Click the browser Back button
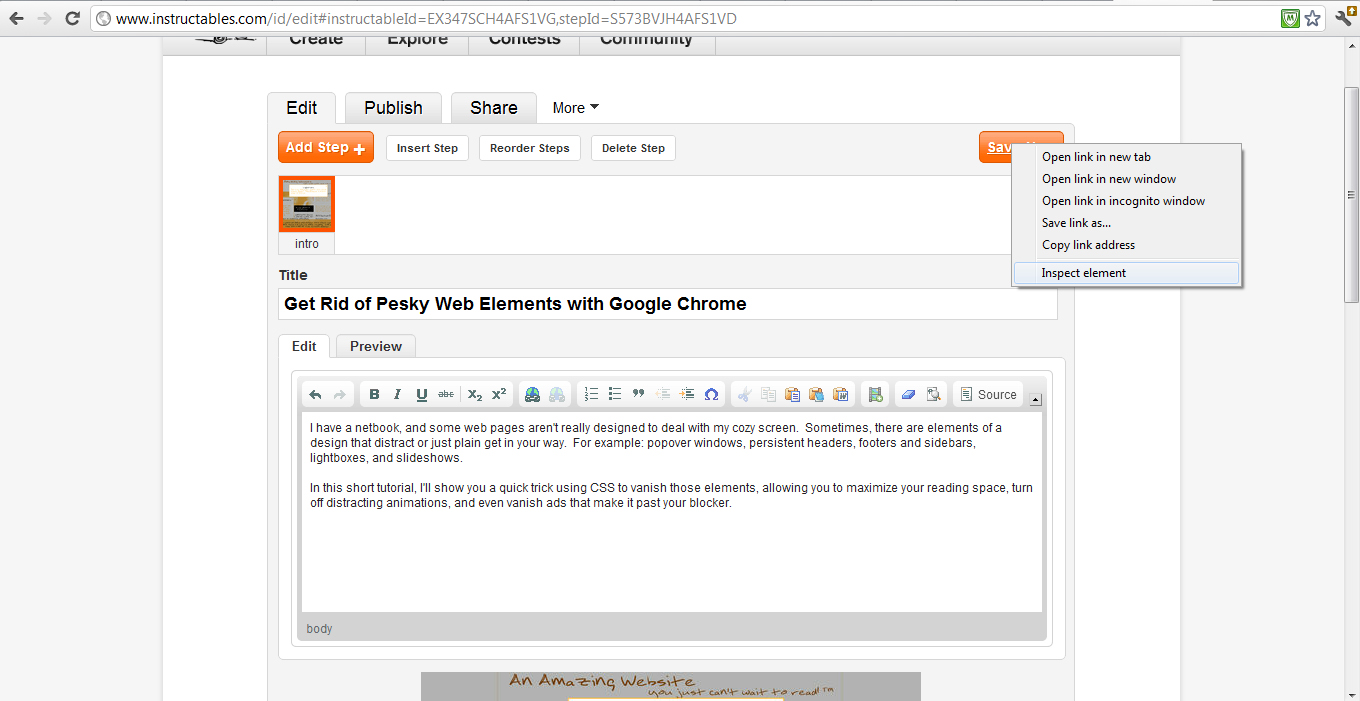Image resolution: width=1360 pixels, height=701 pixels. tap(17, 18)
